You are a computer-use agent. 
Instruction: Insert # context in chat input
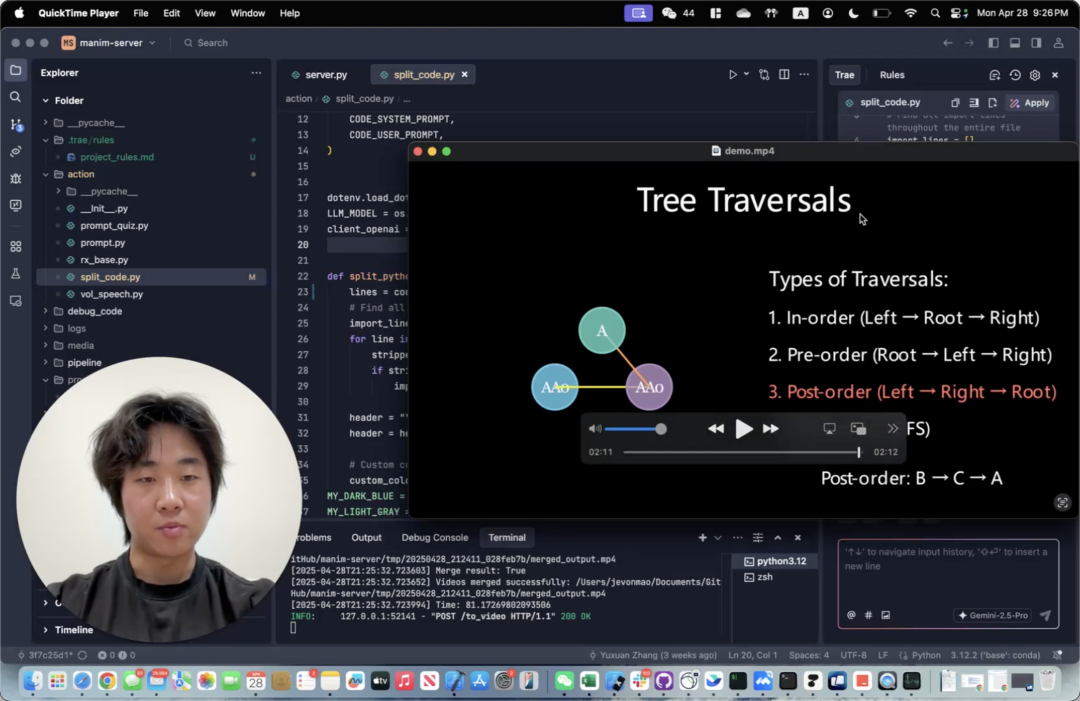pyautogui.click(x=869, y=615)
